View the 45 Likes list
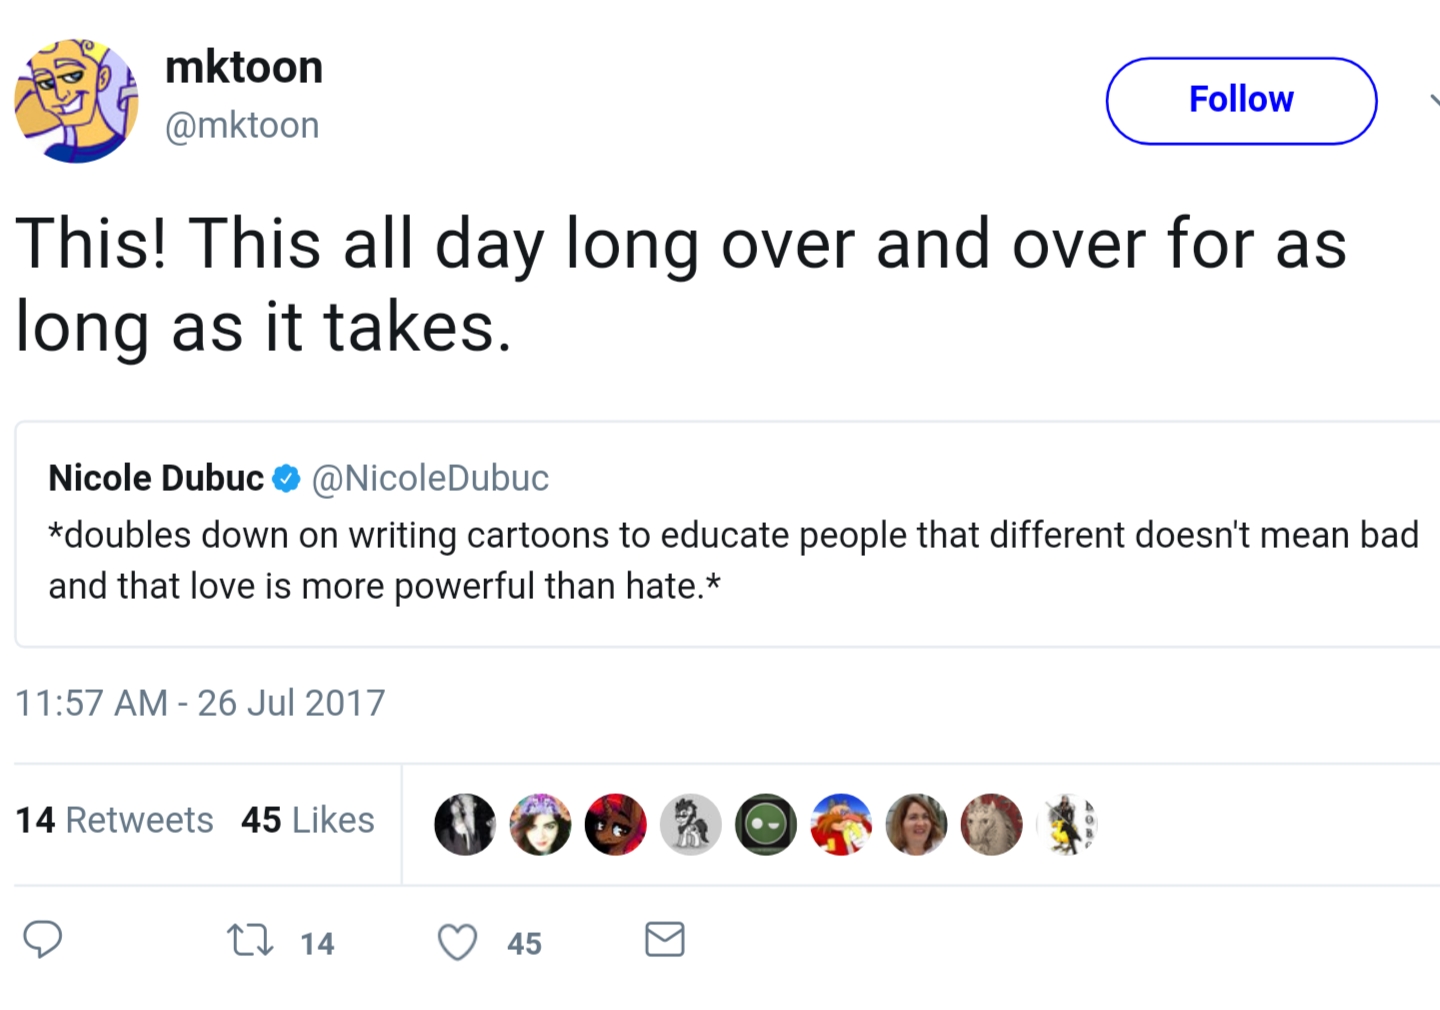 [x=307, y=820]
